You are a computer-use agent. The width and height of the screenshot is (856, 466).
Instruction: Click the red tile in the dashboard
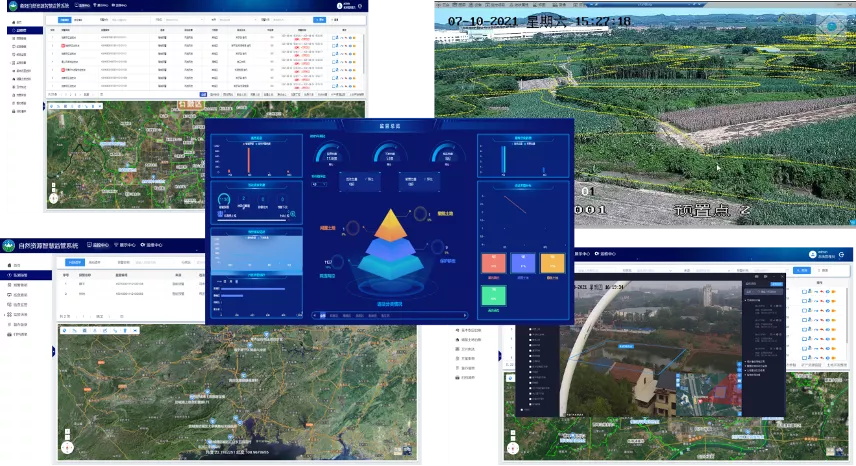pyautogui.click(x=493, y=263)
